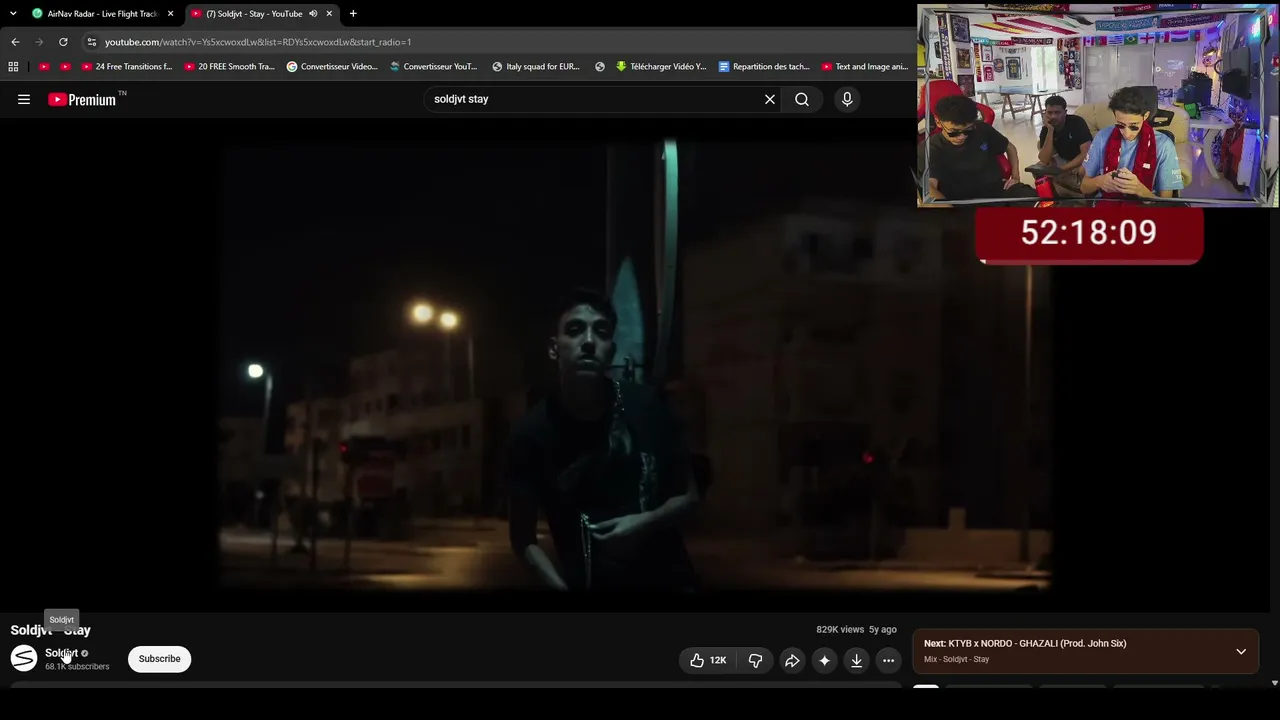The height and width of the screenshot is (720, 1280).
Task: Clear the search box with the X
Action: click(770, 99)
